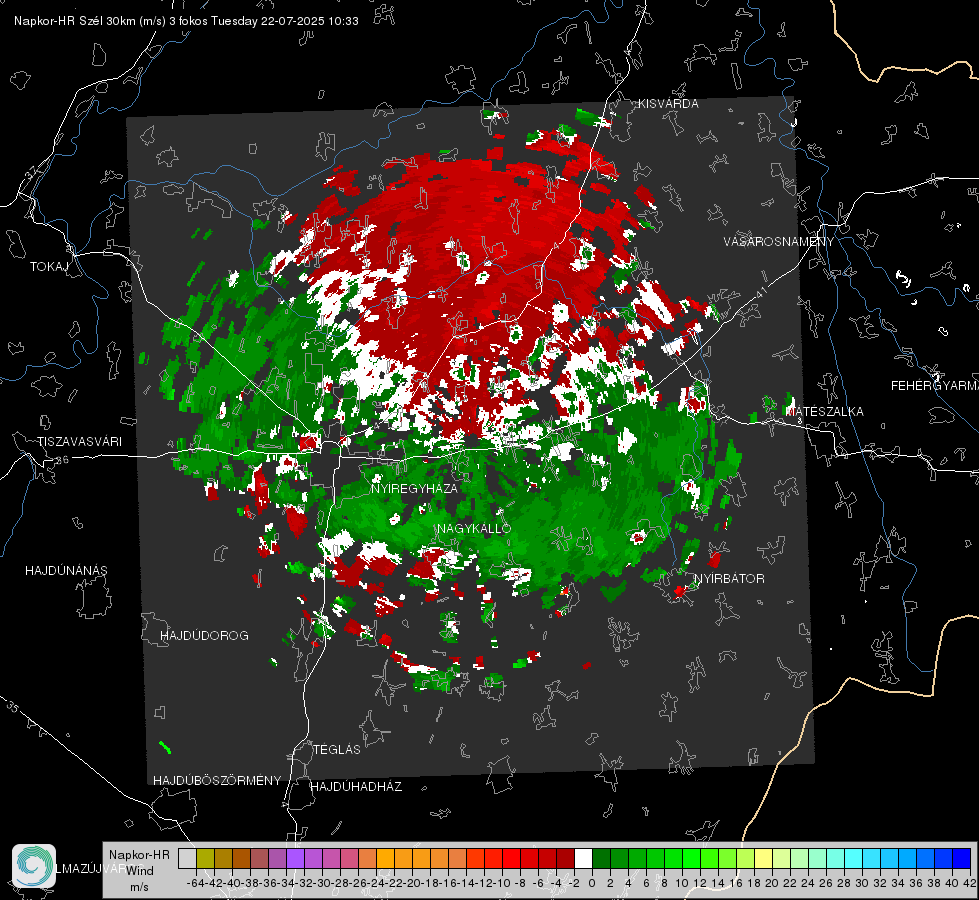Pick the dark green swatch between 0 and 2
The height and width of the screenshot is (900, 979).
(601, 858)
